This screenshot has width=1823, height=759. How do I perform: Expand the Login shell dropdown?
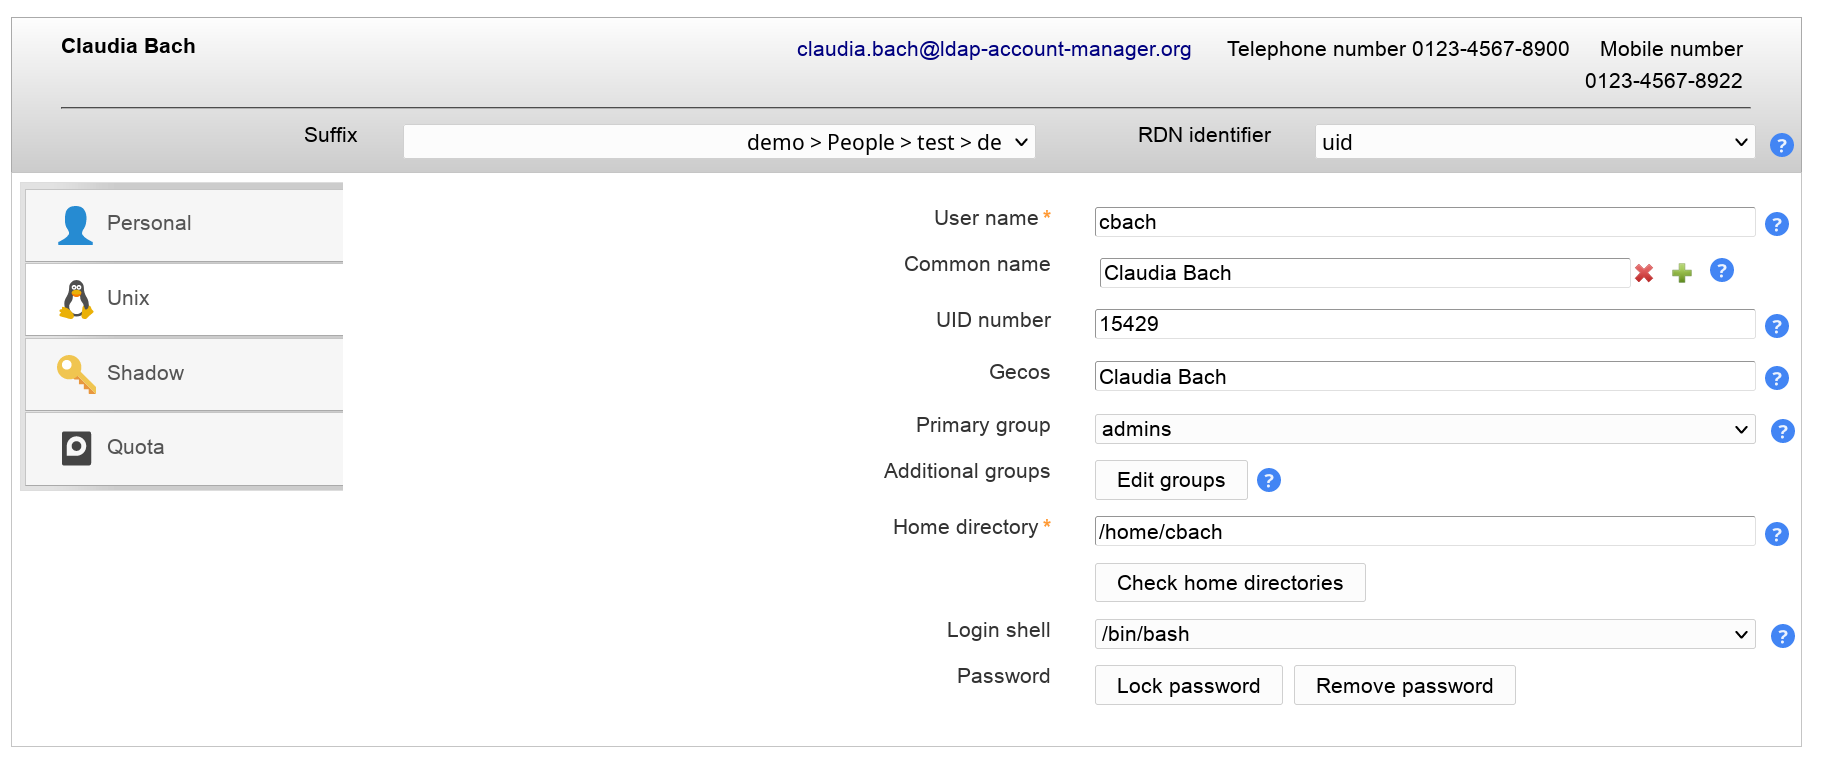click(1424, 634)
